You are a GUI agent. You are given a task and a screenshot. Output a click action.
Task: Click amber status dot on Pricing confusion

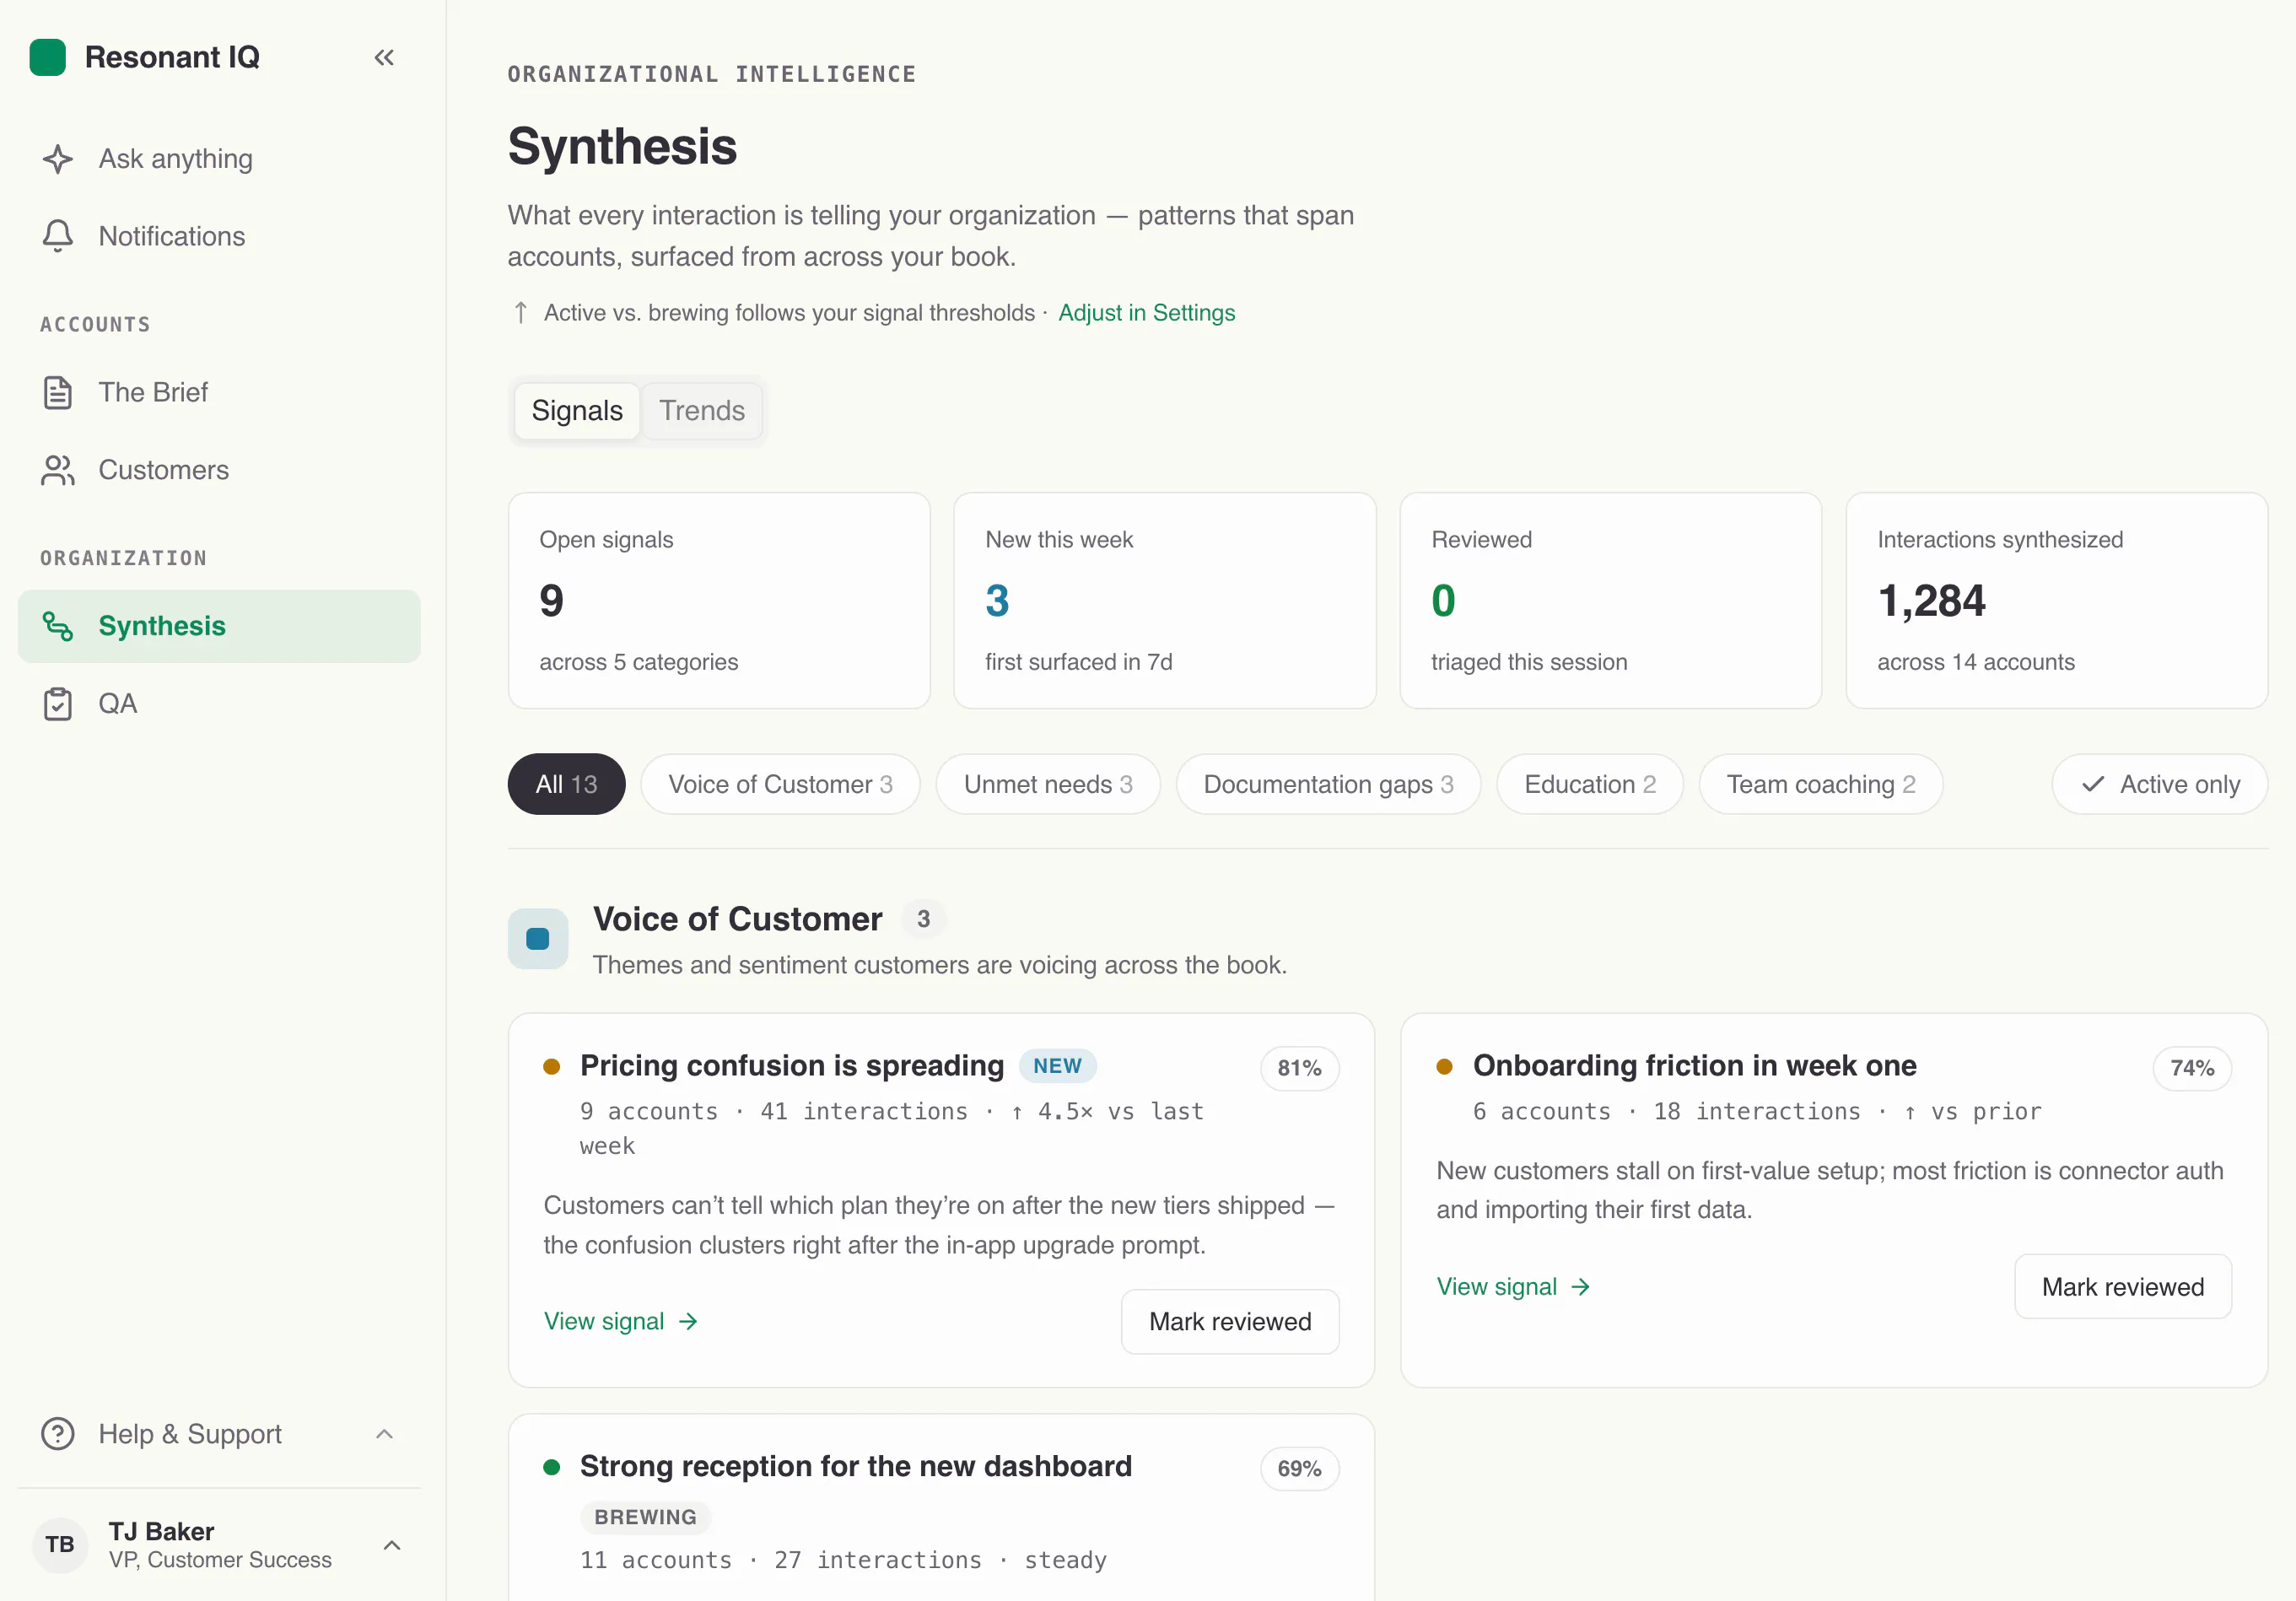551,1067
